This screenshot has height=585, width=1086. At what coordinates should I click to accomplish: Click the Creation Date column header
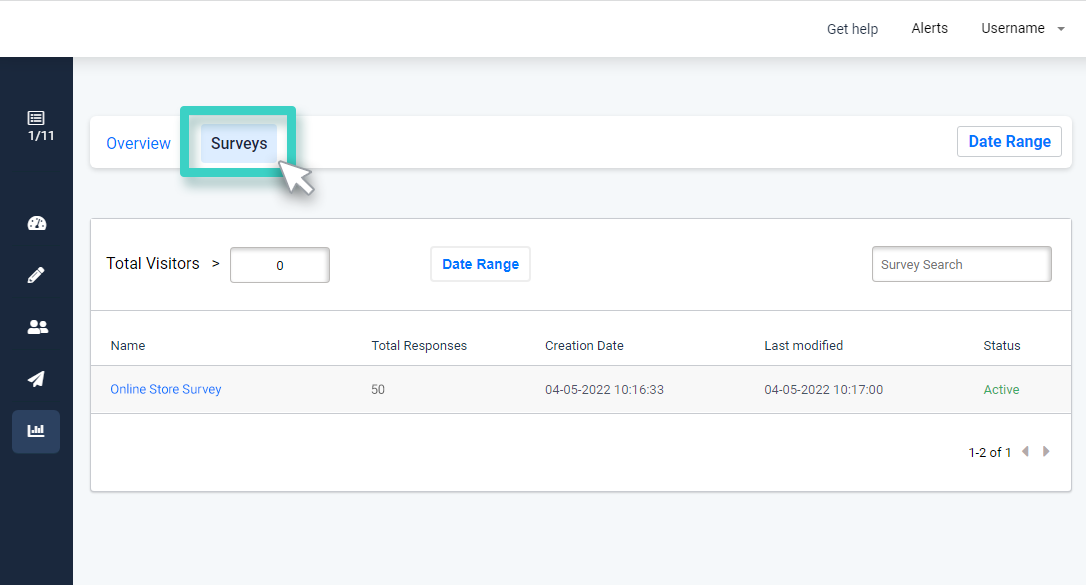(x=584, y=345)
